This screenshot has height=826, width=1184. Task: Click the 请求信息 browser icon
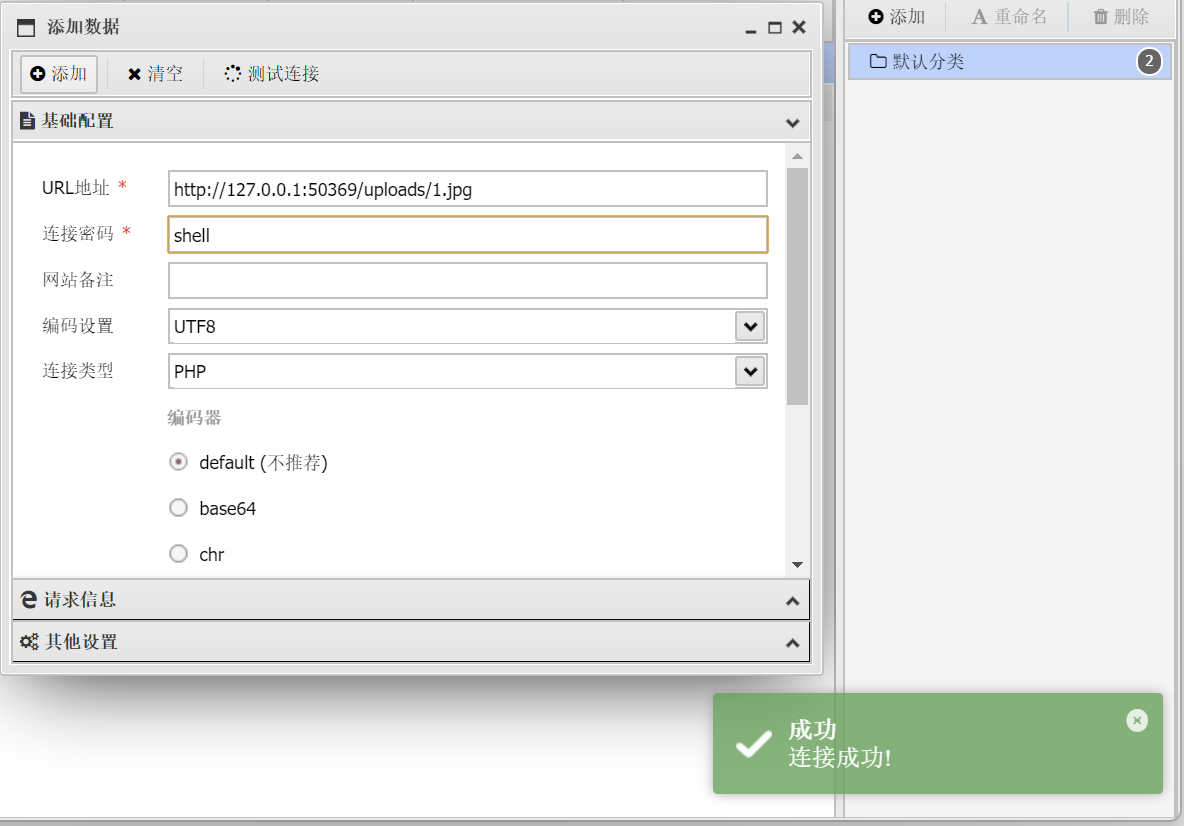(29, 599)
